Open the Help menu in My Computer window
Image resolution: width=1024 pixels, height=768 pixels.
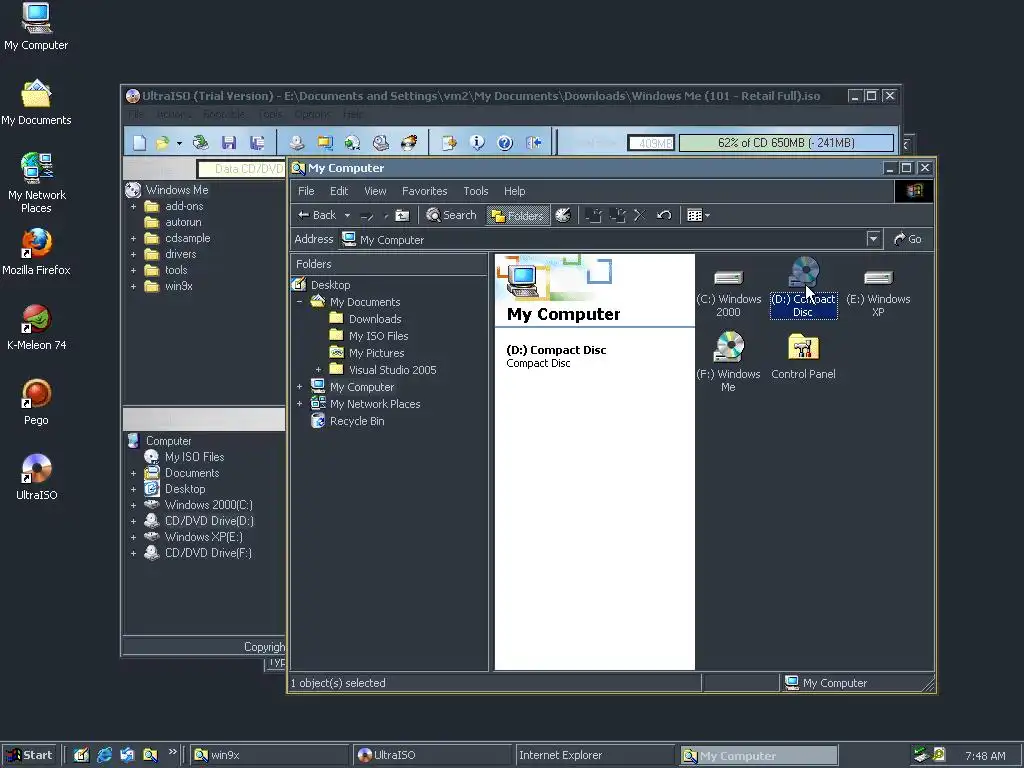[515, 191]
